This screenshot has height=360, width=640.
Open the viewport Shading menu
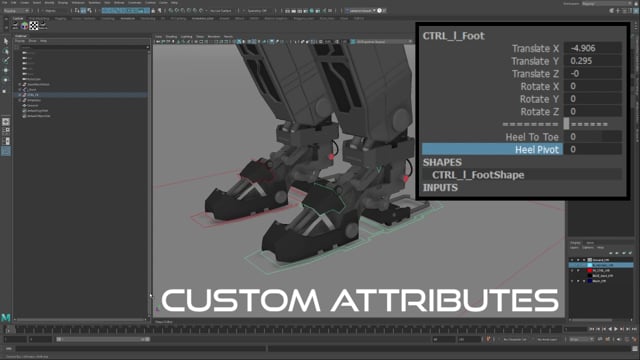tap(171, 37)
